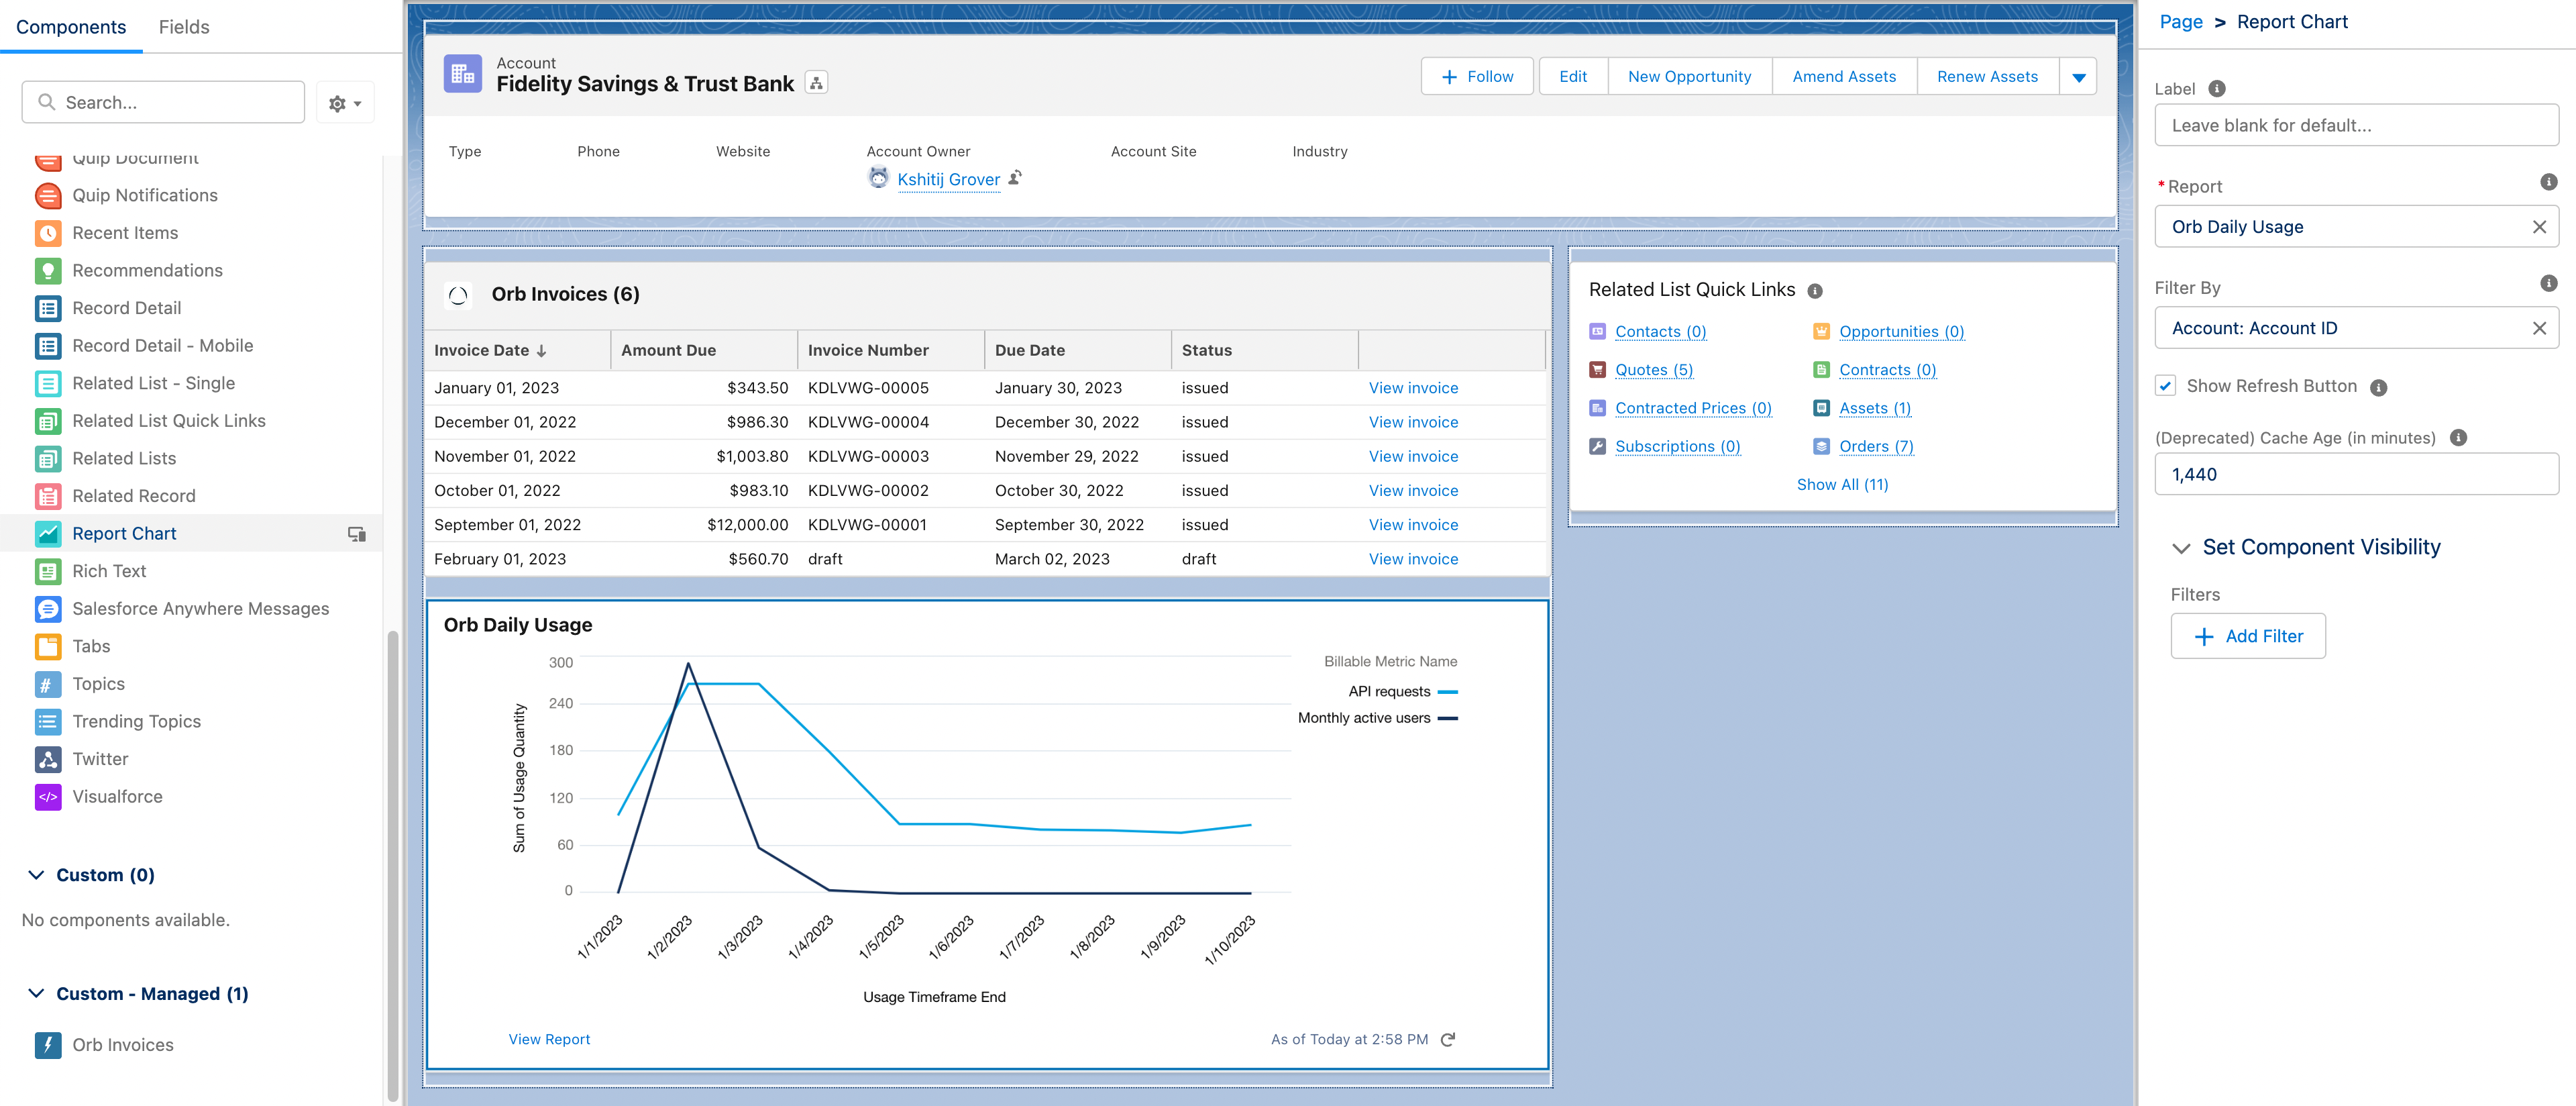Open the more actions dropdown next to Renew Assets
This screenshot has height=1106, width=2576.
coord(2078,77)
